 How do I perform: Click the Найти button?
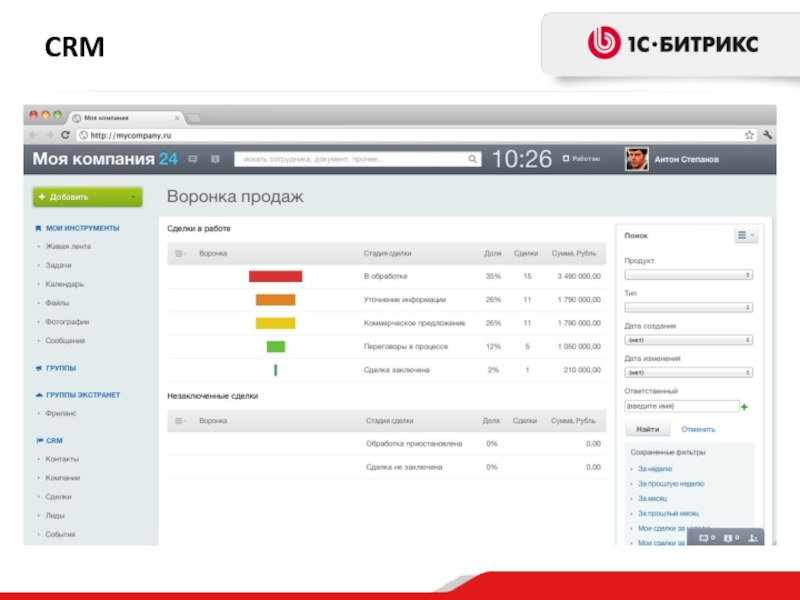[x=647, y=429]
